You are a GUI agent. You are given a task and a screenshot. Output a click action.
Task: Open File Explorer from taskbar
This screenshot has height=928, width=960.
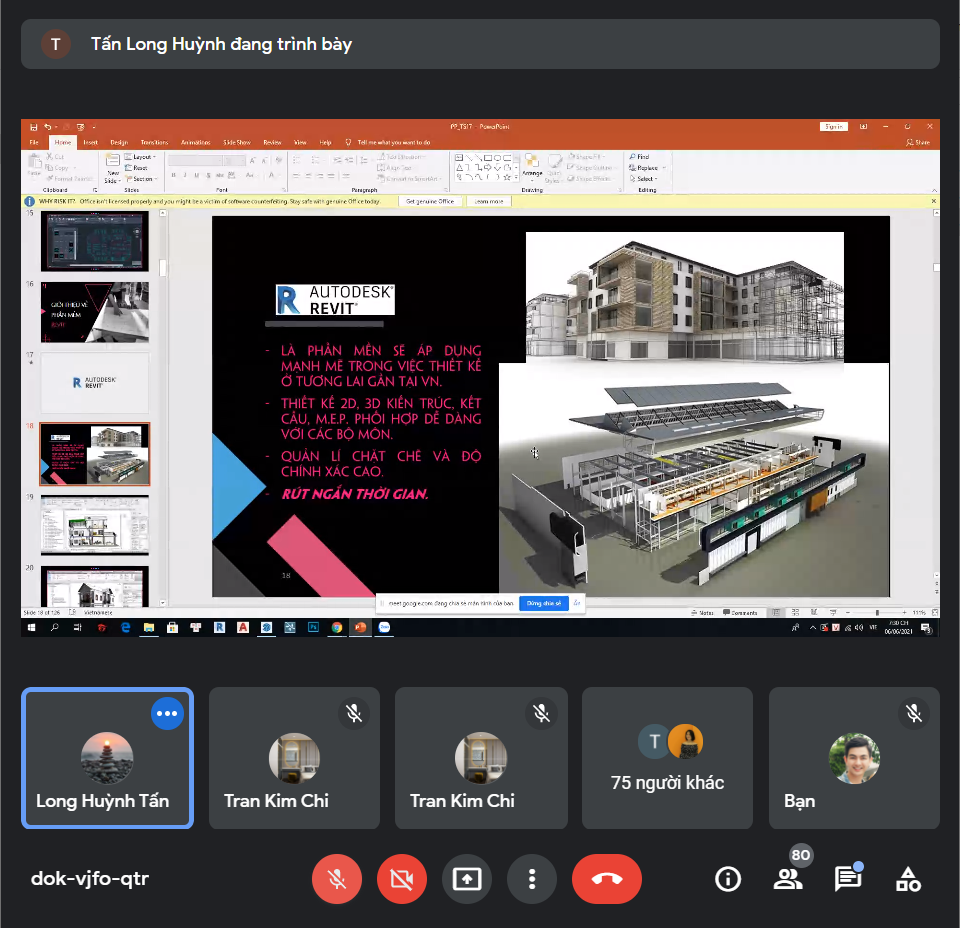(149, 627)
